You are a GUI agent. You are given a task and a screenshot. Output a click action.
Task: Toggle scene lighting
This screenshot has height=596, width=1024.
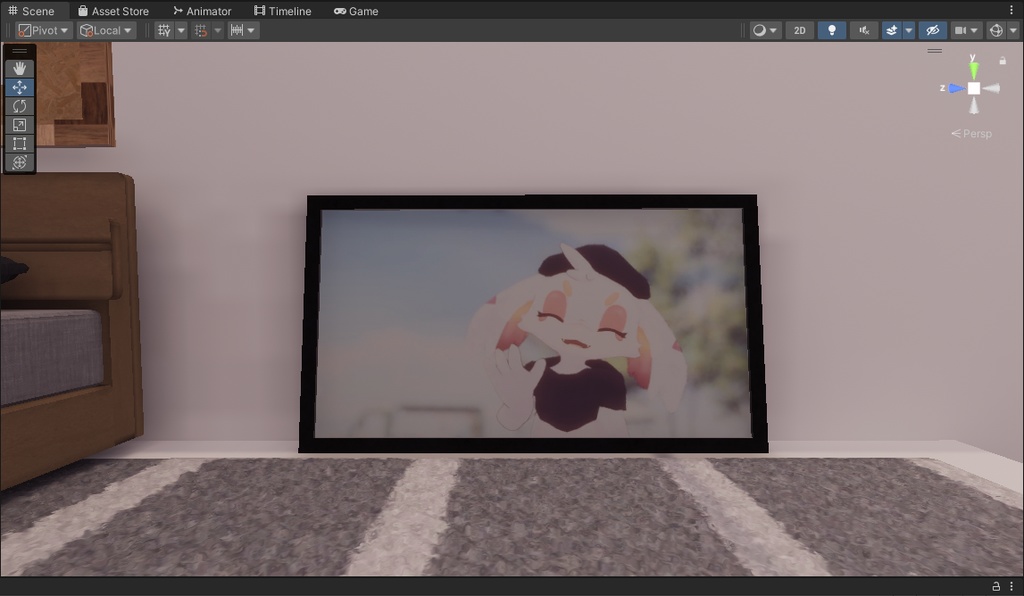coord(832,30)
